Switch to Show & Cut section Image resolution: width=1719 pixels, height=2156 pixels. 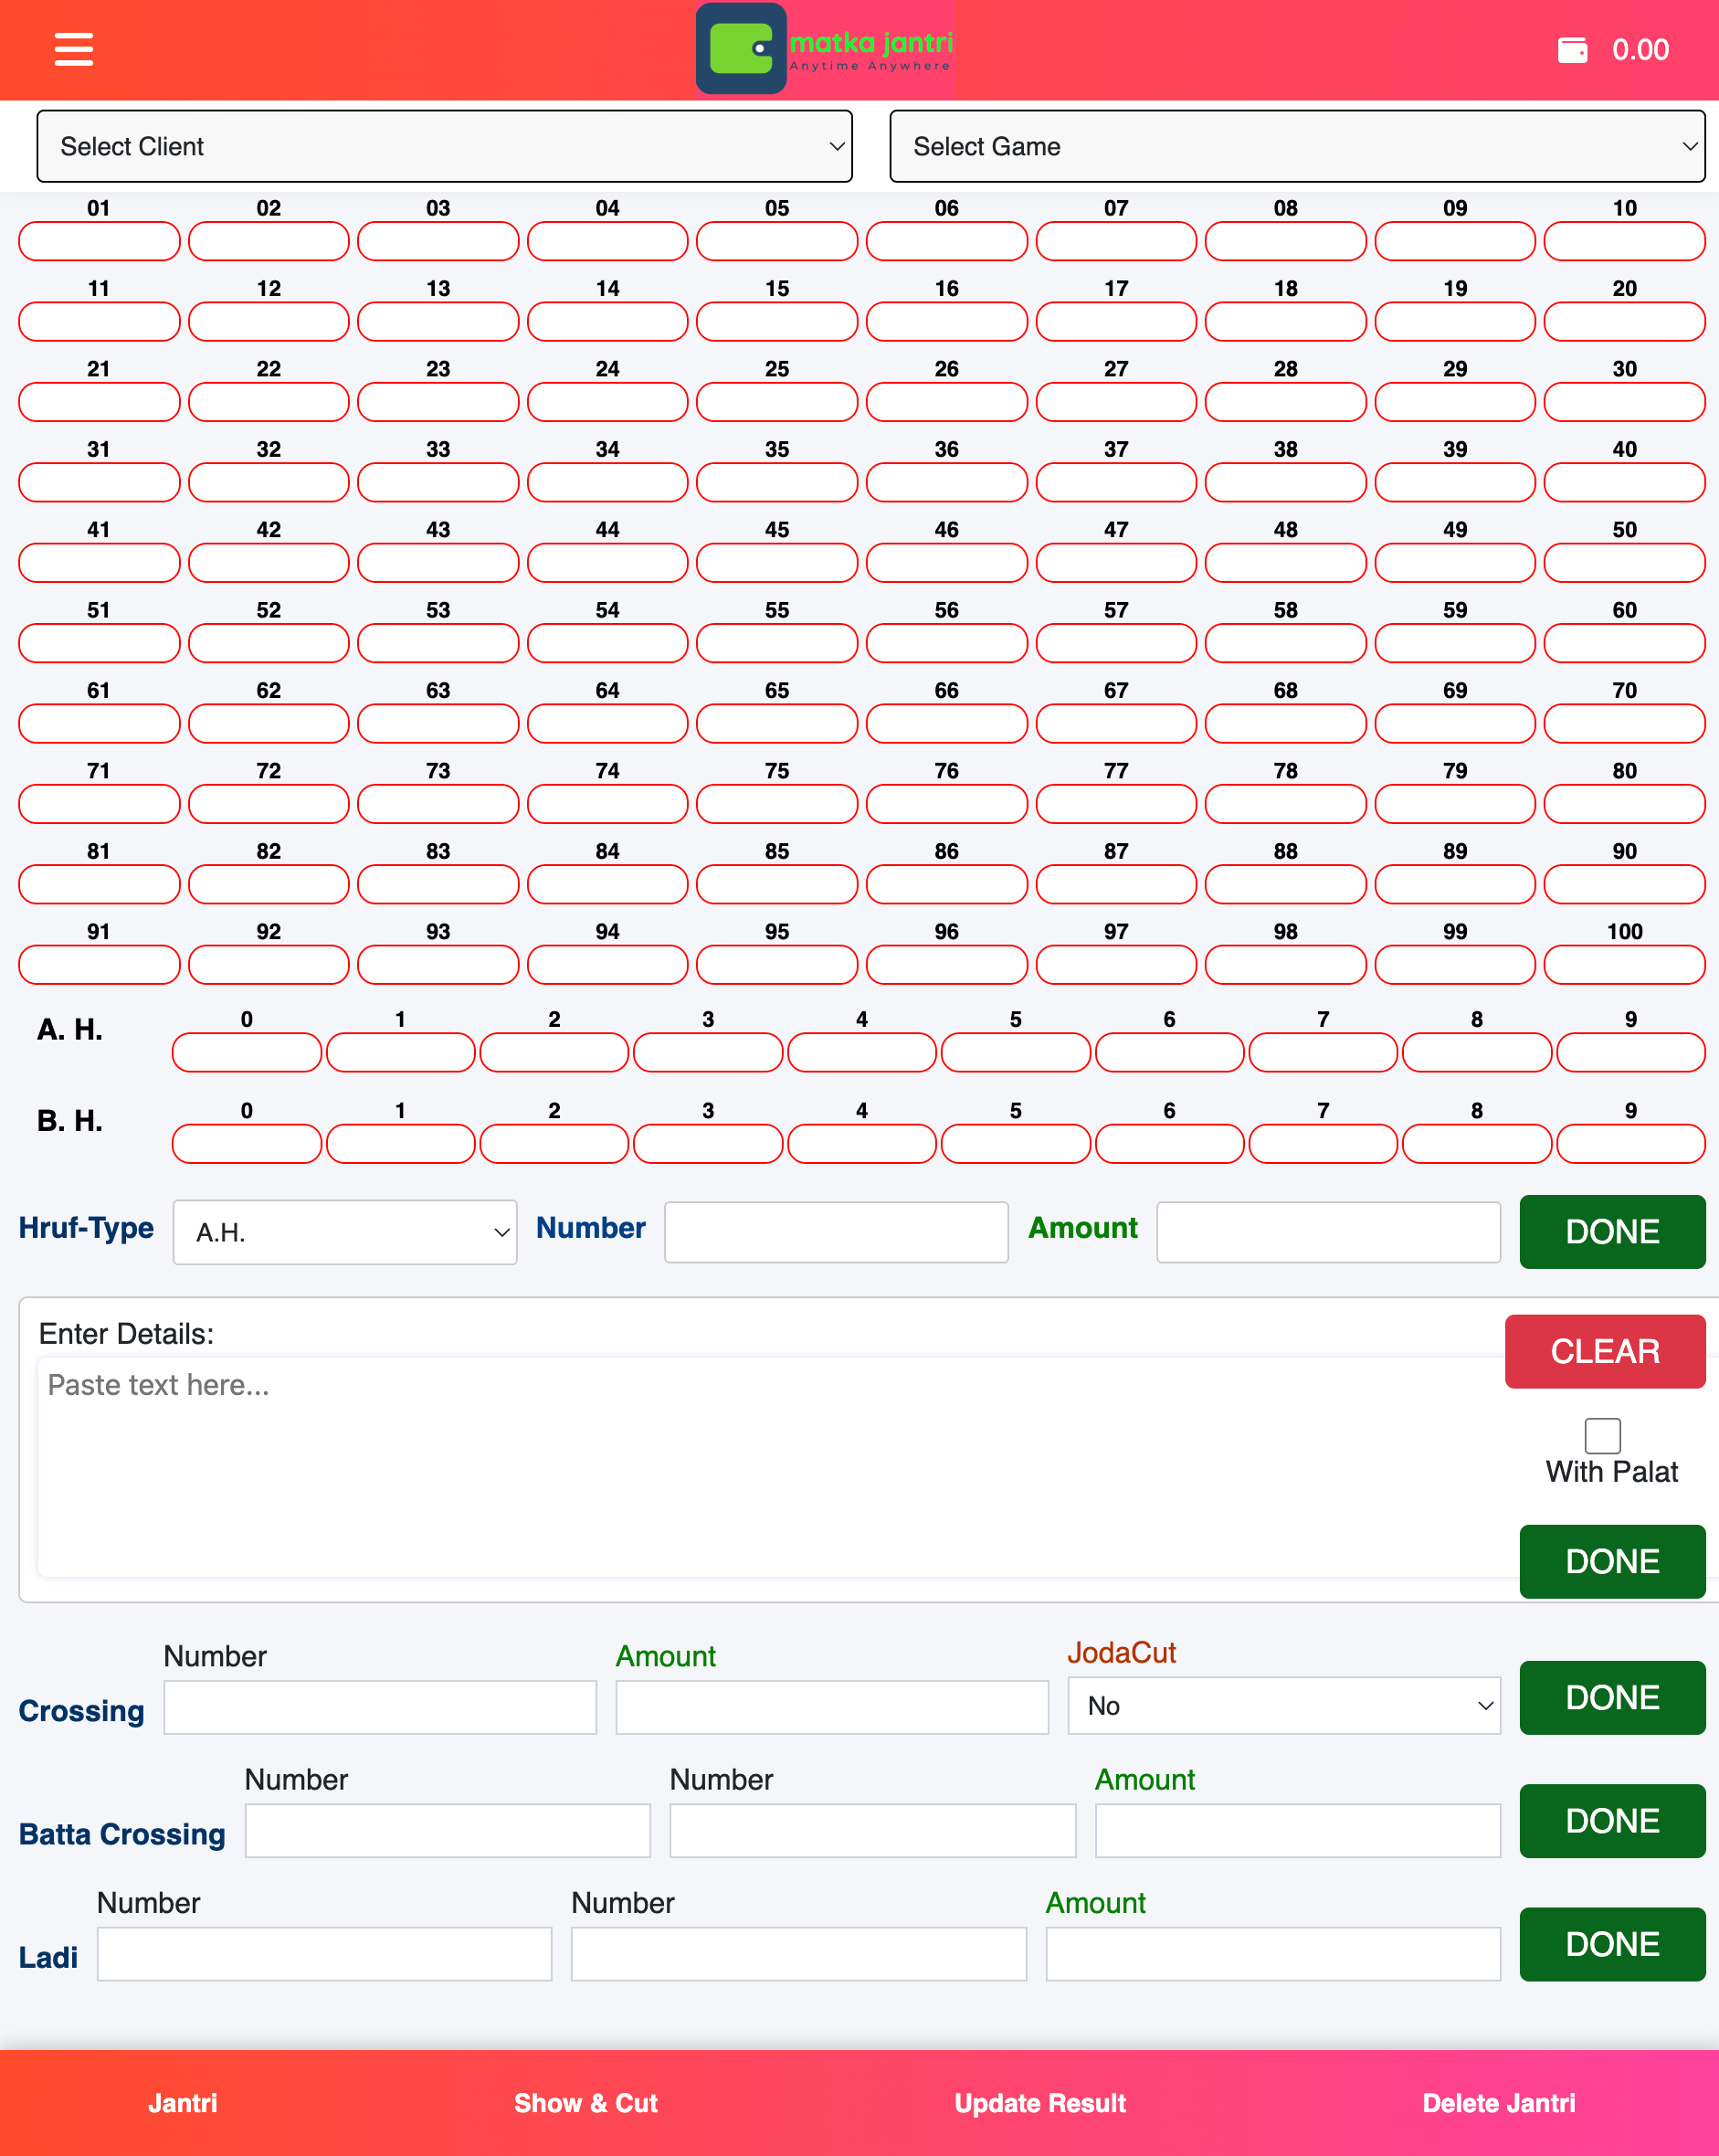[585, 2103]
